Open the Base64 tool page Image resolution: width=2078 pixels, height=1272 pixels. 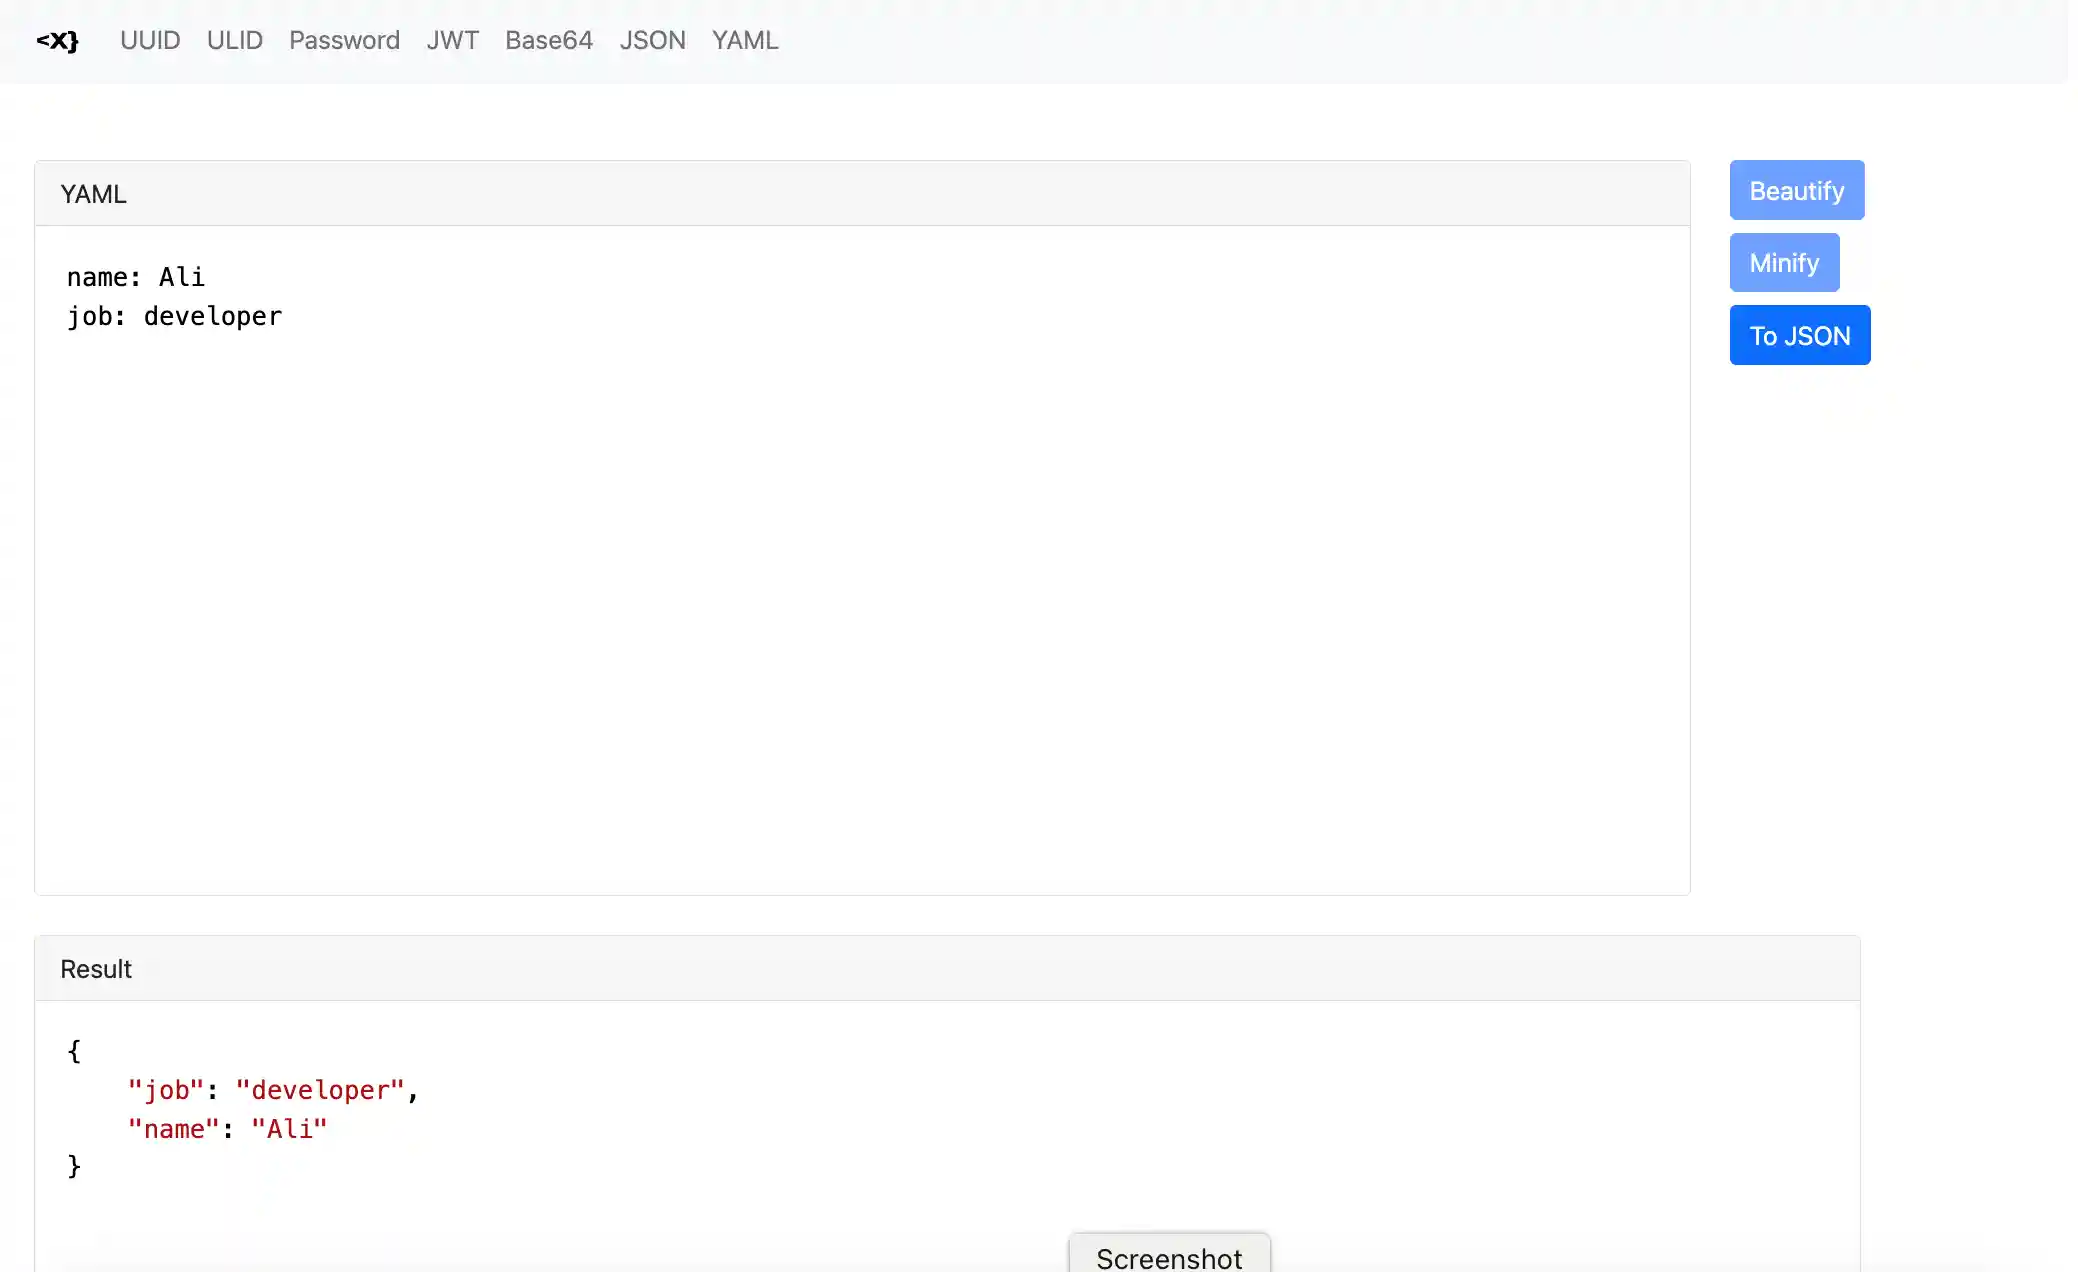coord(548,41)
